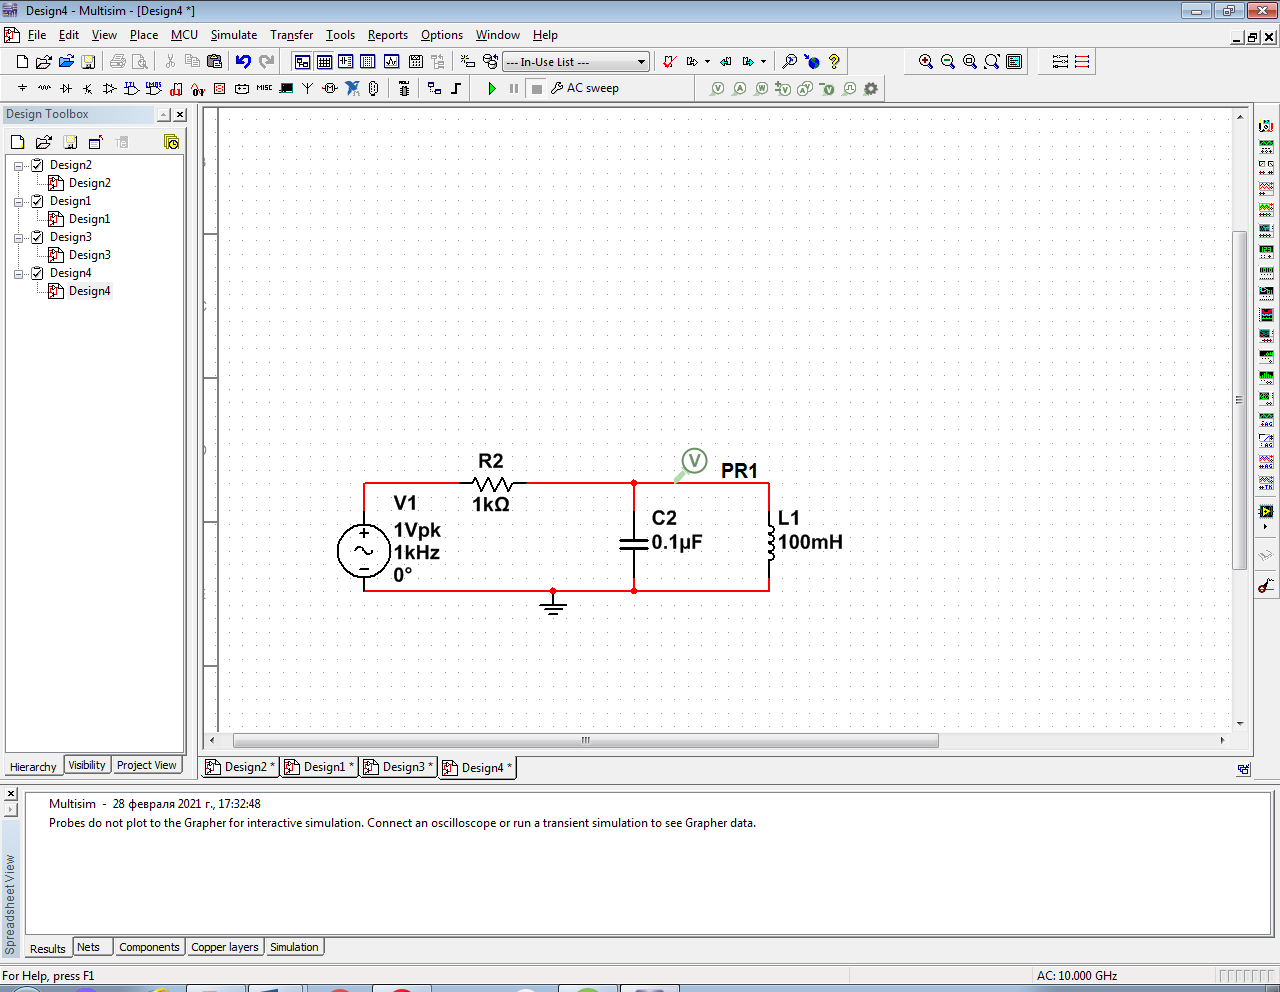This screenshot has width=1280, height=992.
Task: Collapse the Design1 tree node
Action: click(18, 201)
